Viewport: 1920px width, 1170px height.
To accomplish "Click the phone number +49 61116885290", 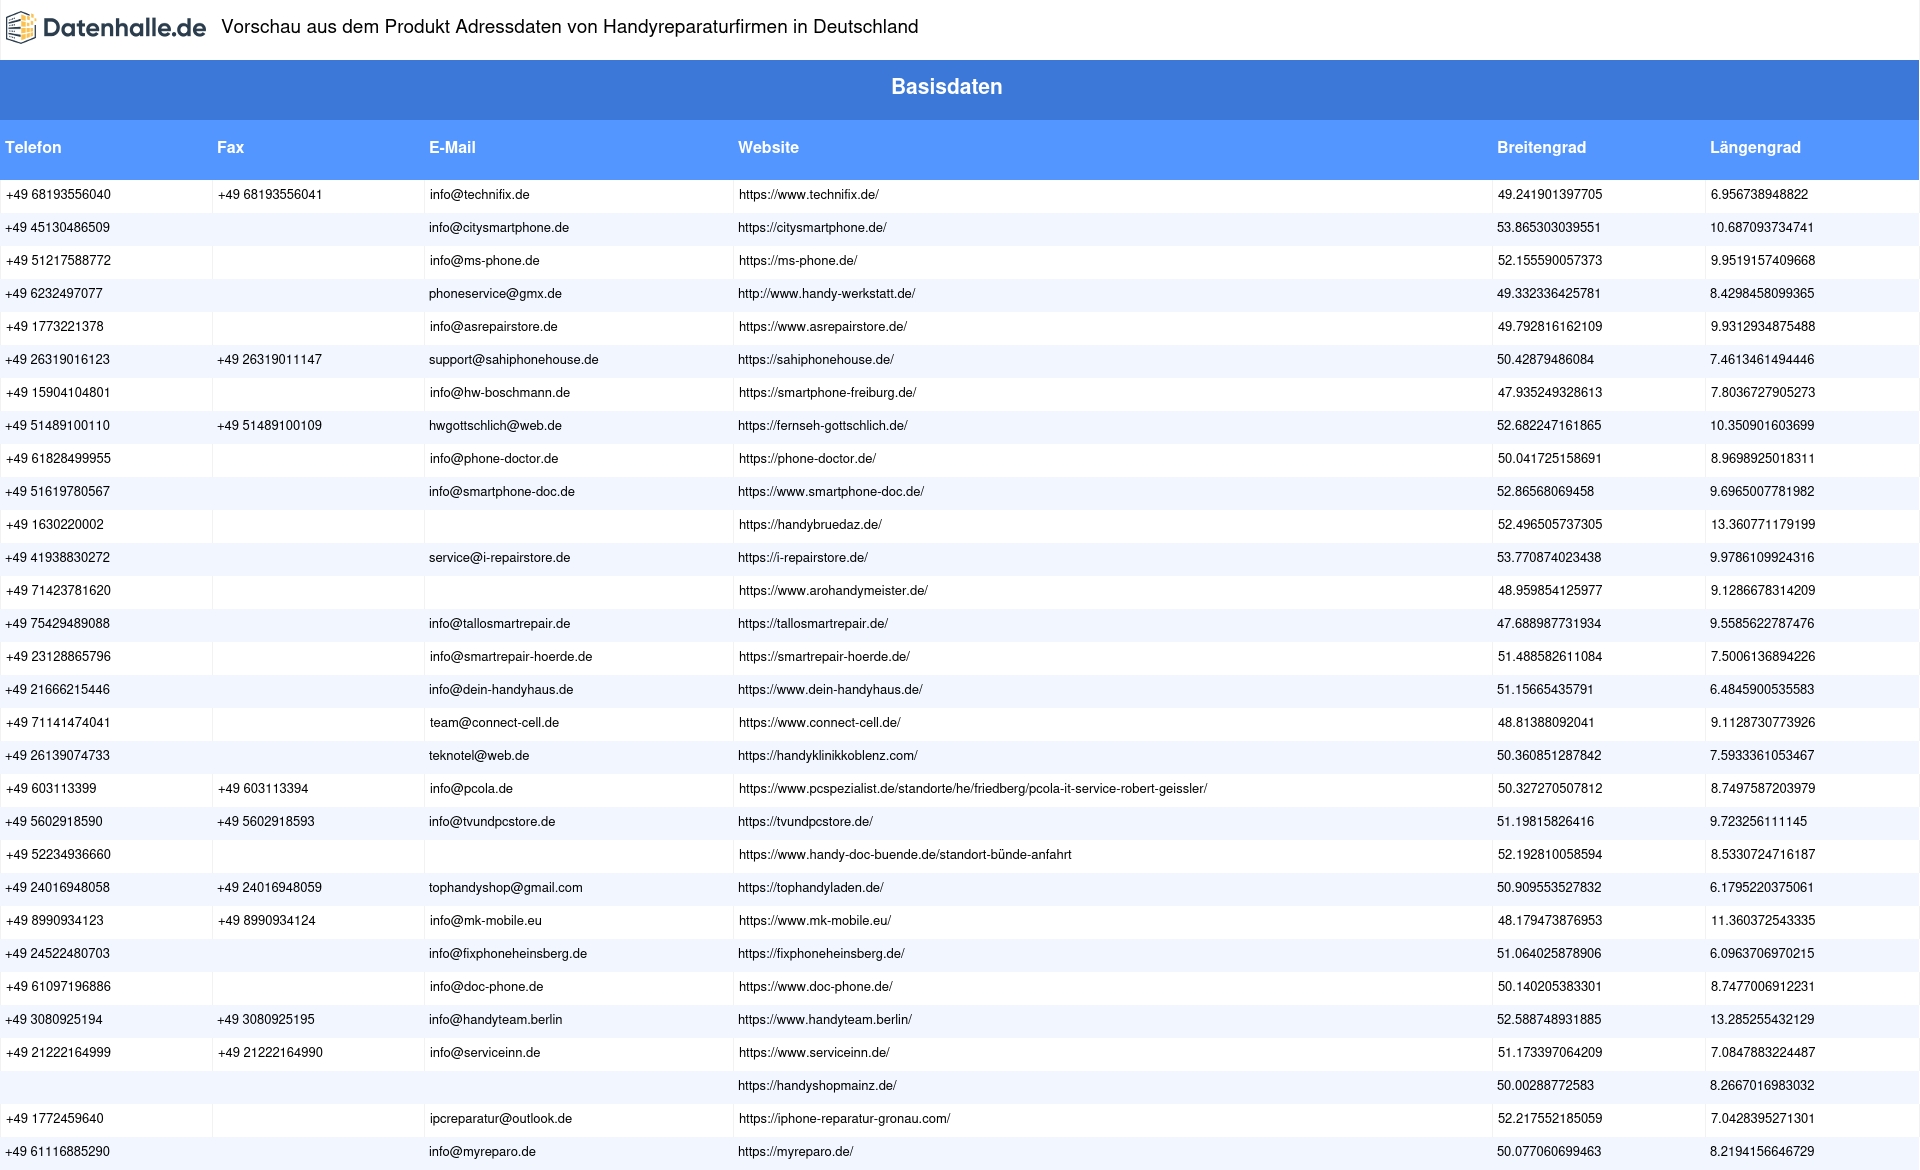I will (x=58, y=1152).
